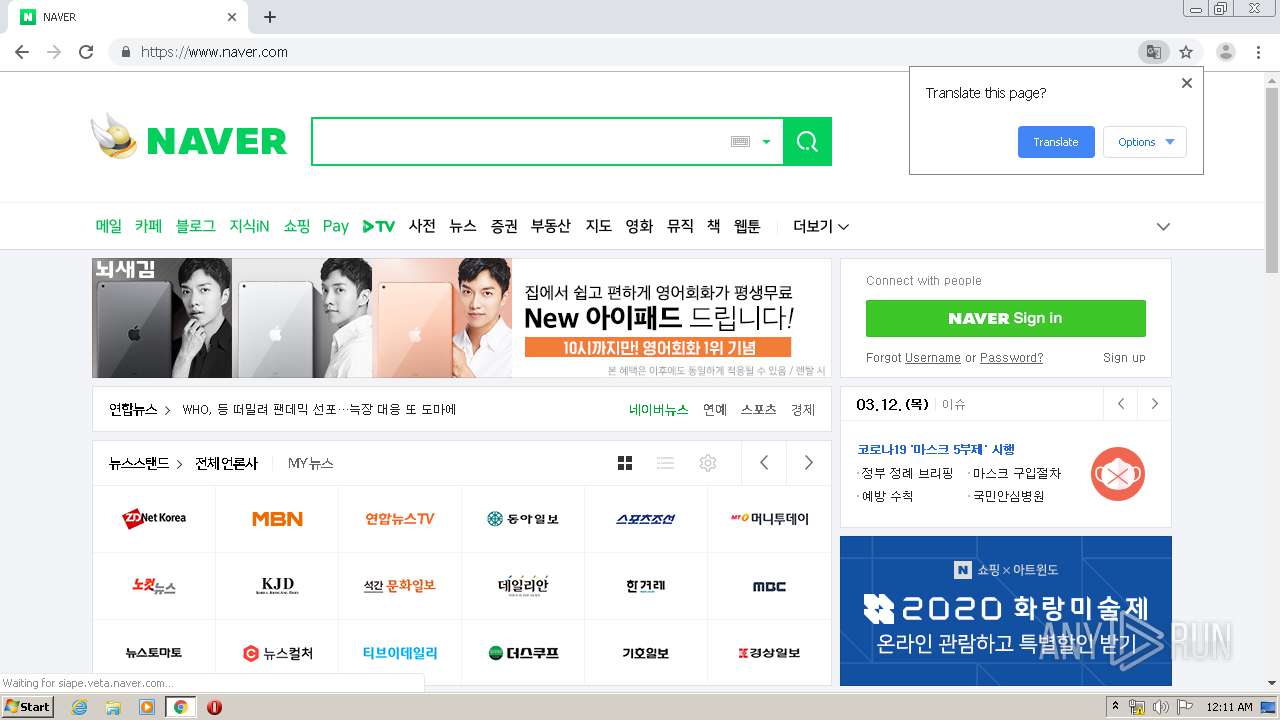The height and width of the screenshot is (720, 1280).
Task: Open newsstand settings gear
Action: pos(708,463)
